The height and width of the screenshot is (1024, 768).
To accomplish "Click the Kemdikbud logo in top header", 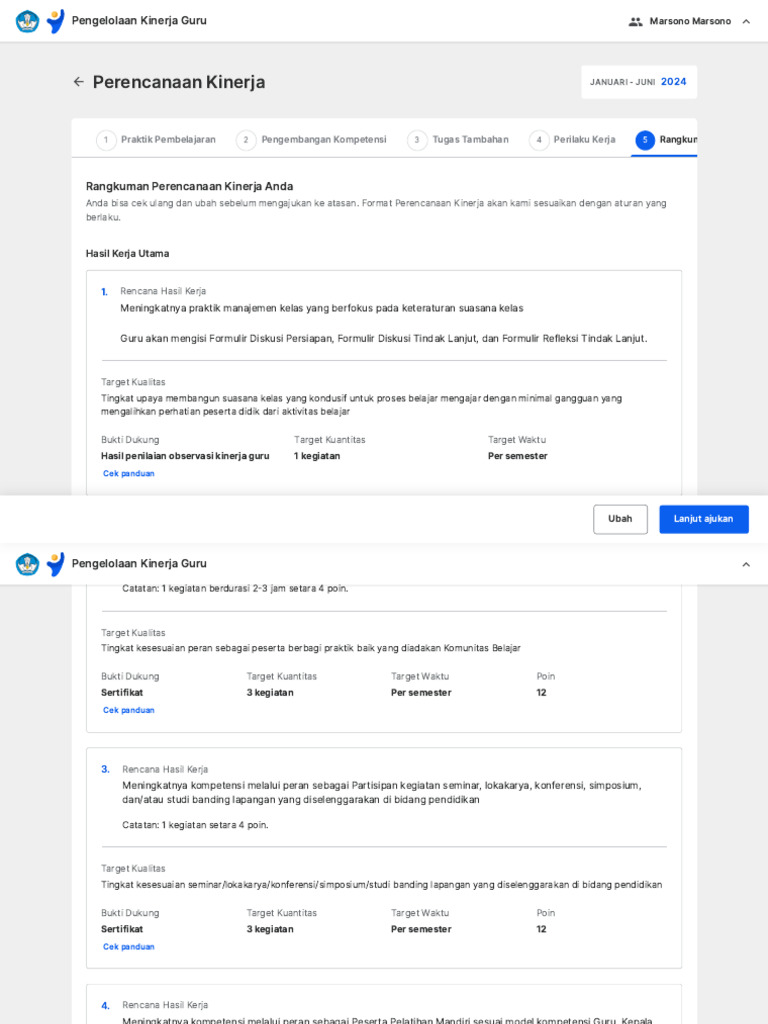I will (27, 21).
